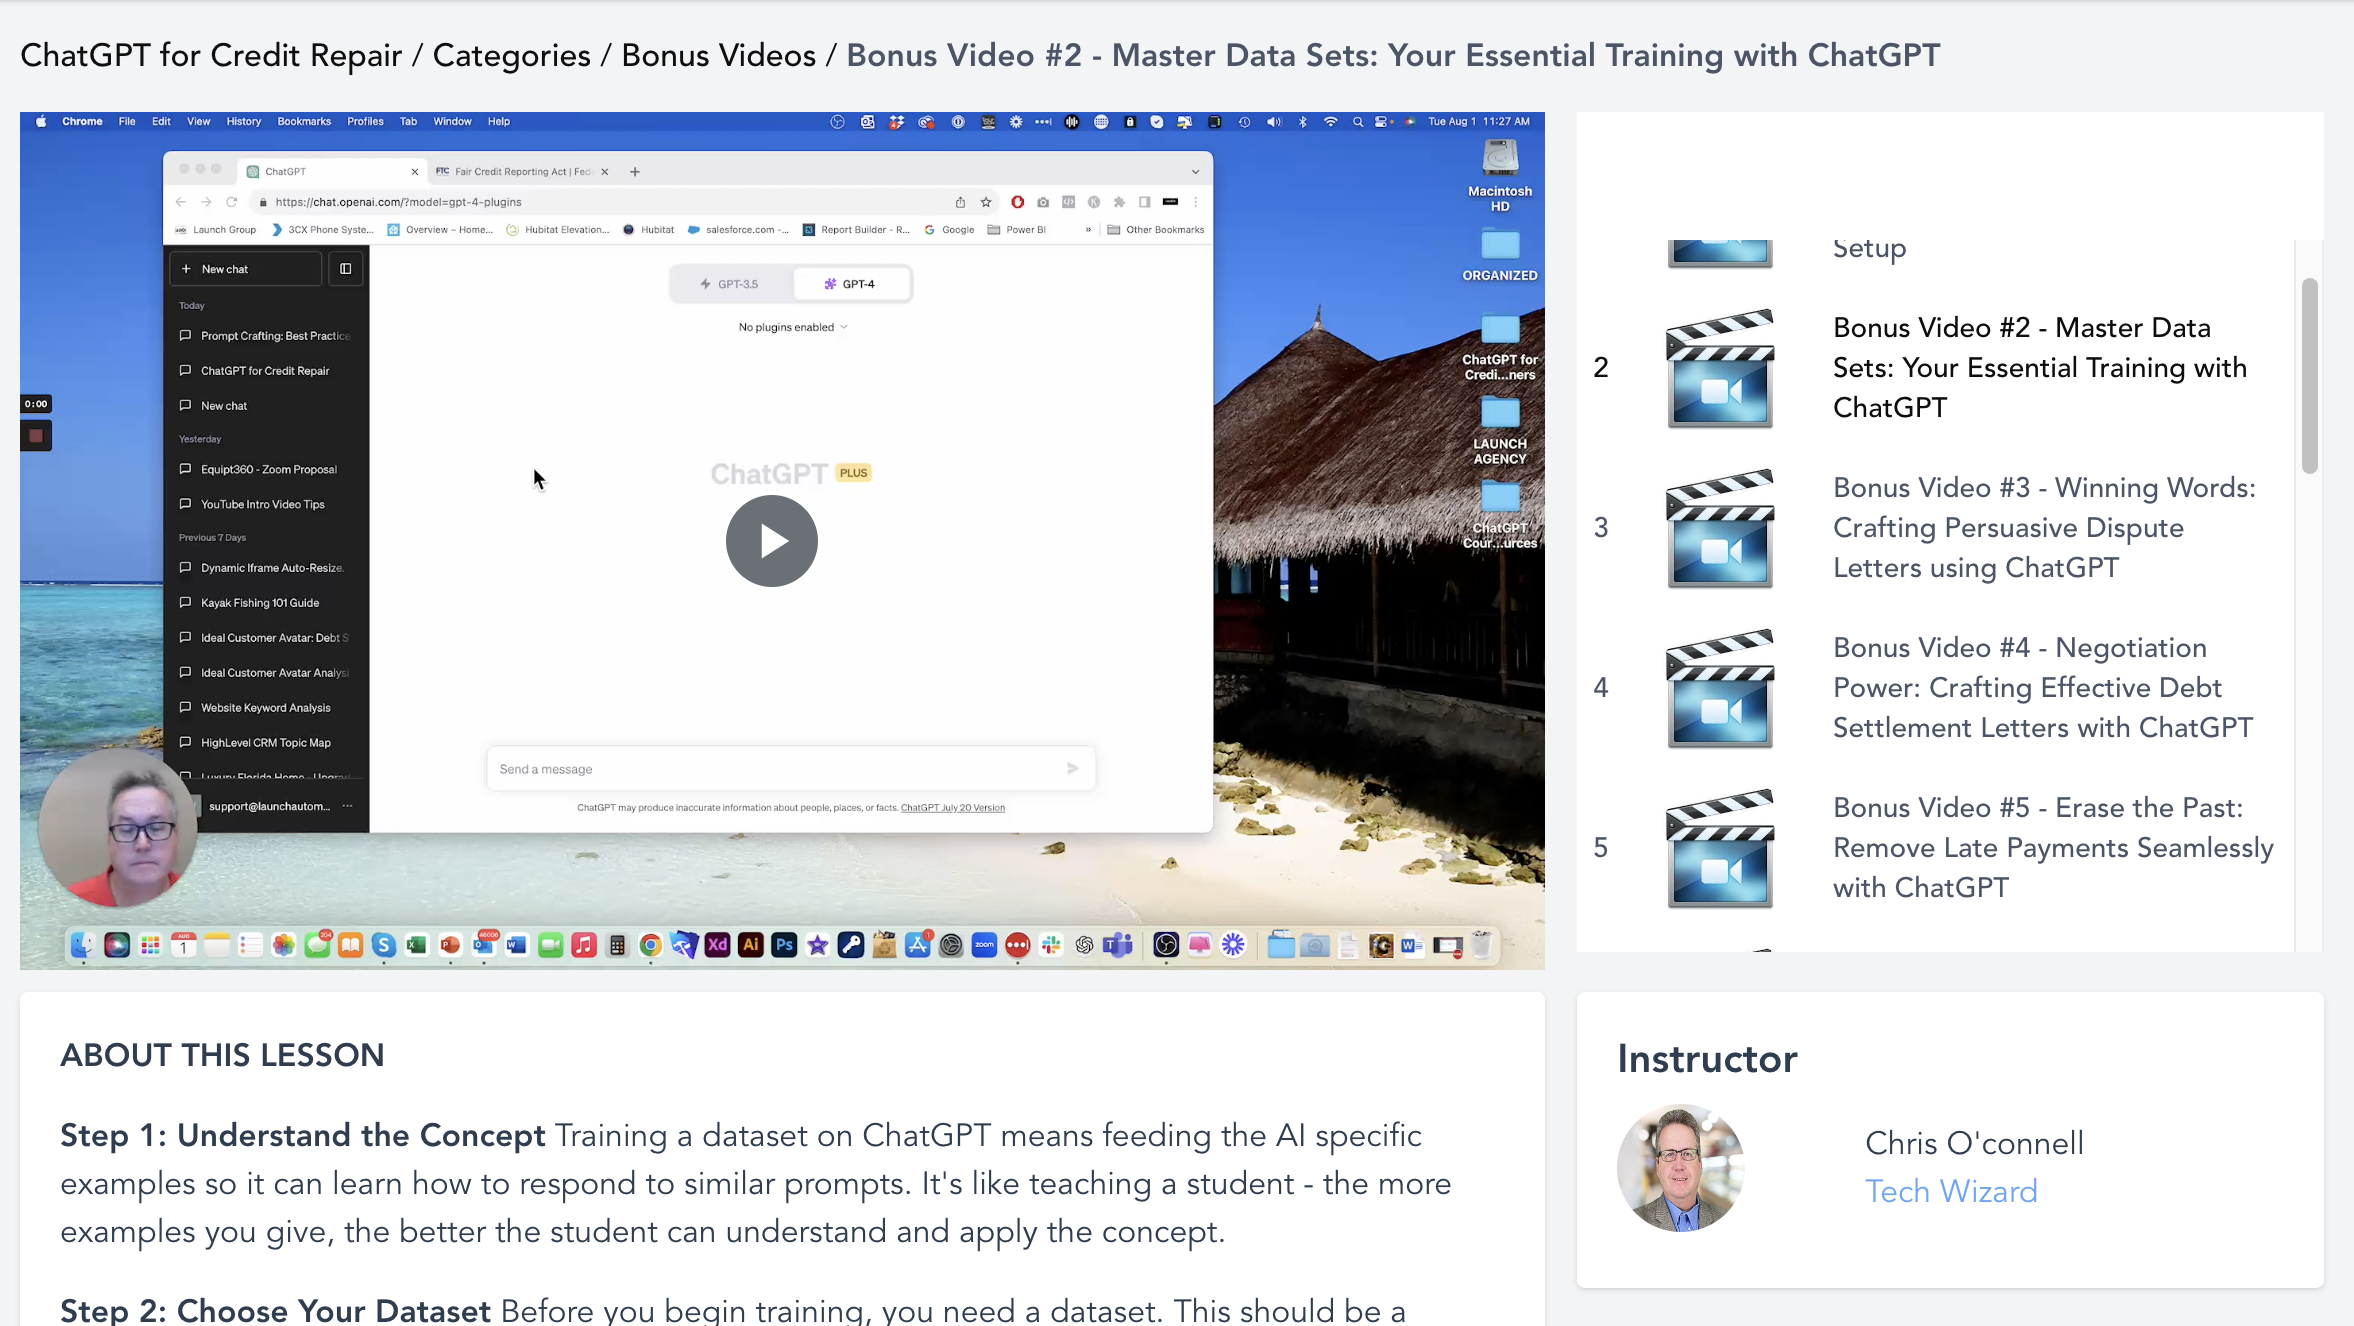Click the clapperboard thumbnail for lesson 3
Screen dimensions: 2354x1326
[1720, 528]
